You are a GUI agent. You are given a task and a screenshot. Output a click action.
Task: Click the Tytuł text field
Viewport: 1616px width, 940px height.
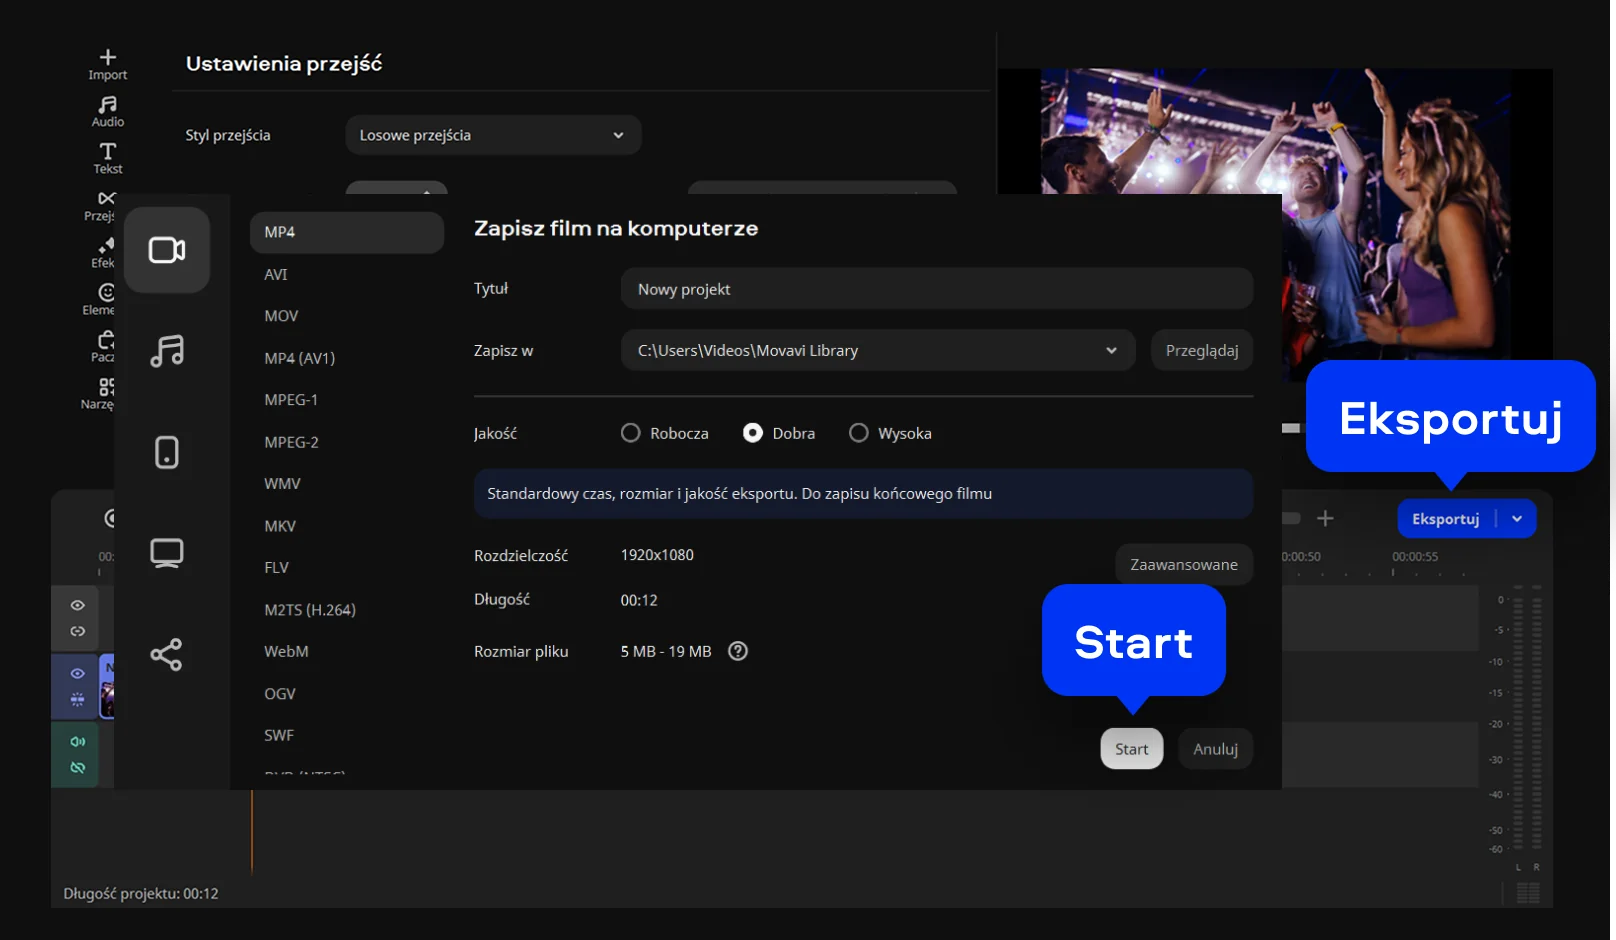(936, 289)
